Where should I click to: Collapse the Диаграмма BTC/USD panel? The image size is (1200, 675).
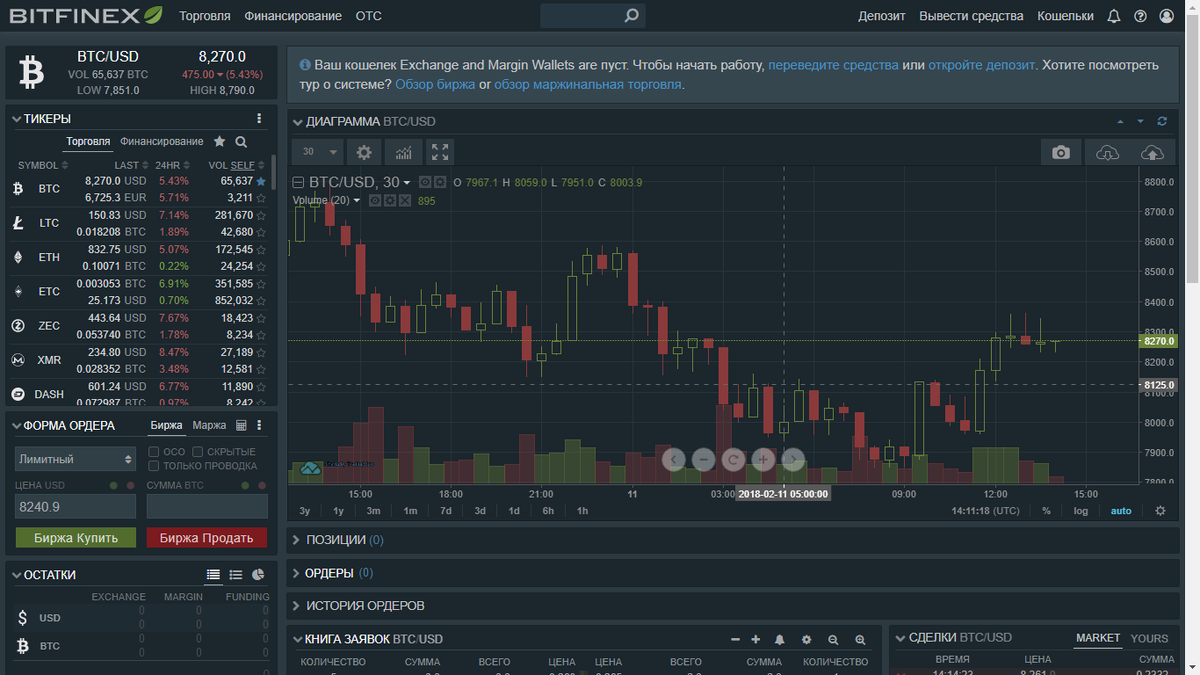point(297,122)
